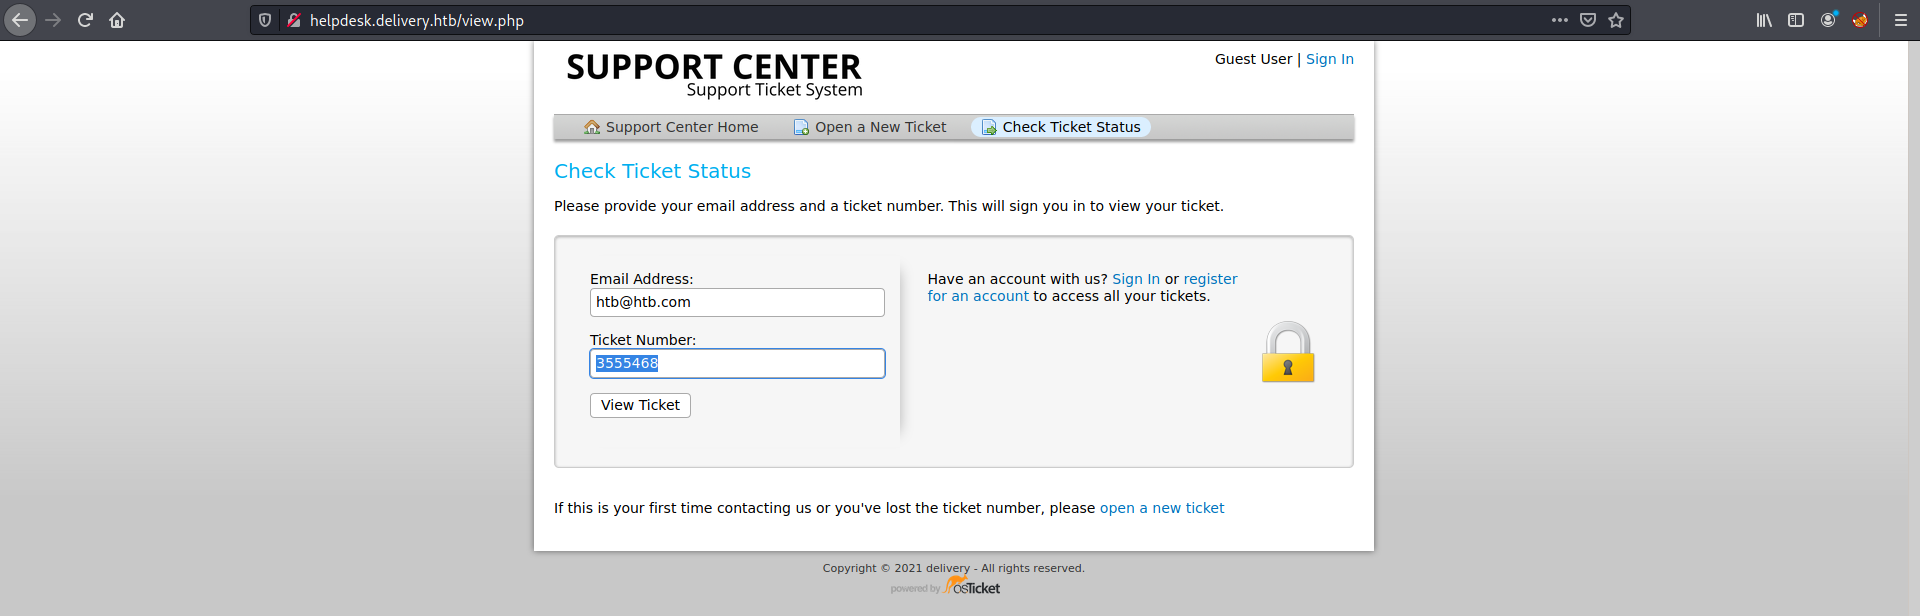Viewport: 1920px width, 616px height.
Task: Click the Sign In link at top right
Action: pyautogui.click(x=1329, y=59)
